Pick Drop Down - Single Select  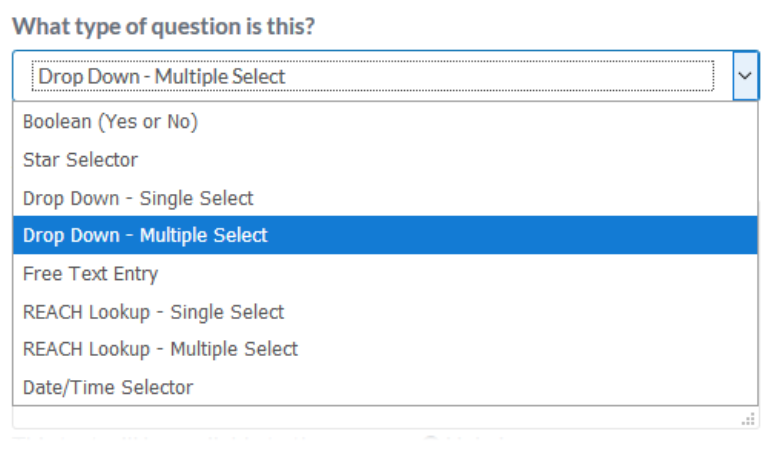(x=138, y=198)
